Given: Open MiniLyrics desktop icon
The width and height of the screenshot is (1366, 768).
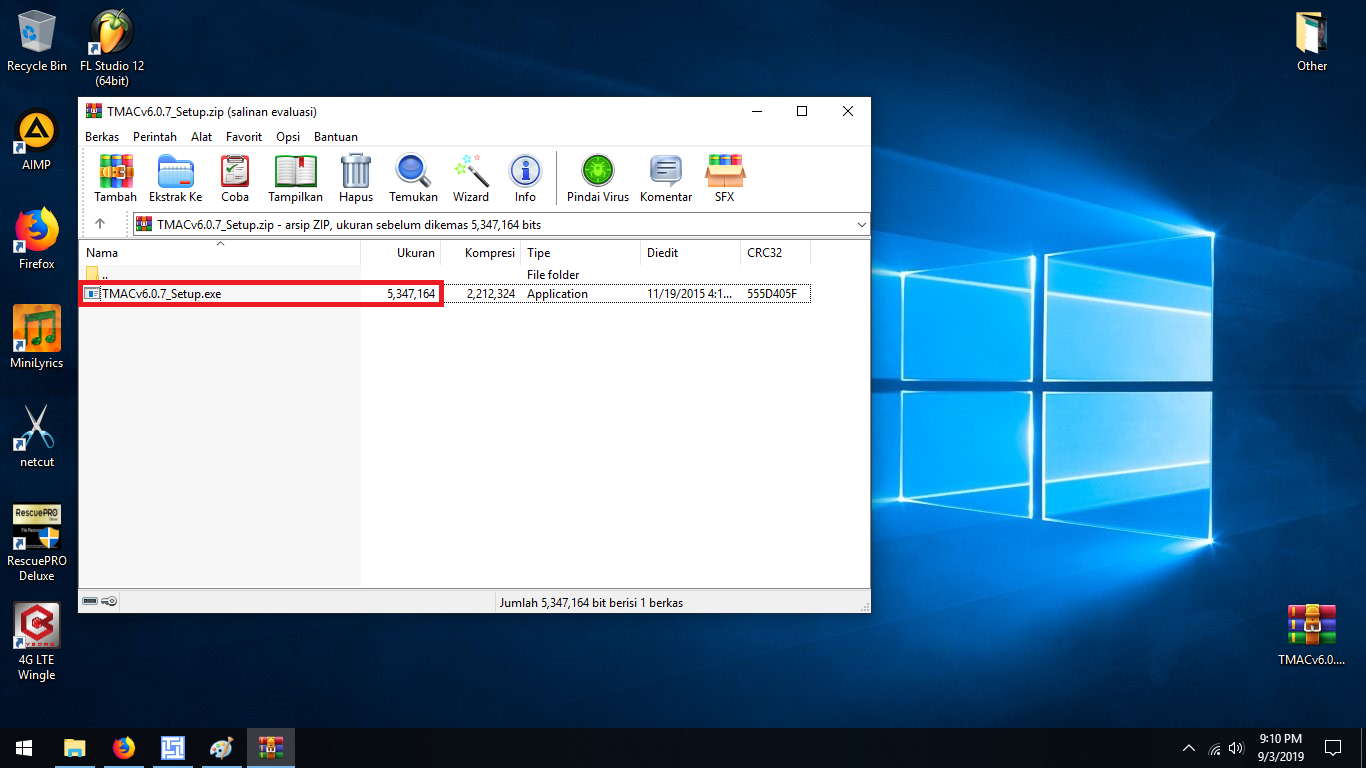Looking at the screenshot, I should 37,338.
